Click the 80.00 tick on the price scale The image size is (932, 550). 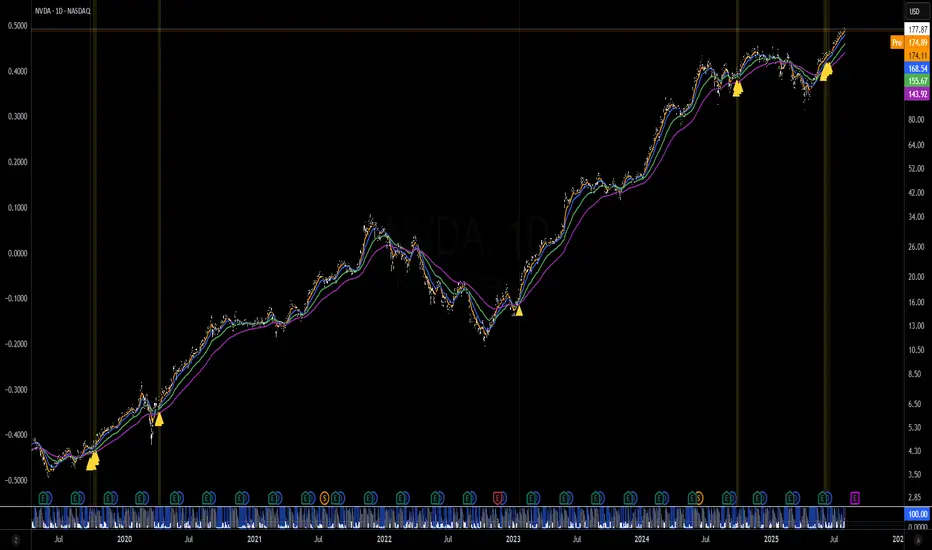coord(916,120)
